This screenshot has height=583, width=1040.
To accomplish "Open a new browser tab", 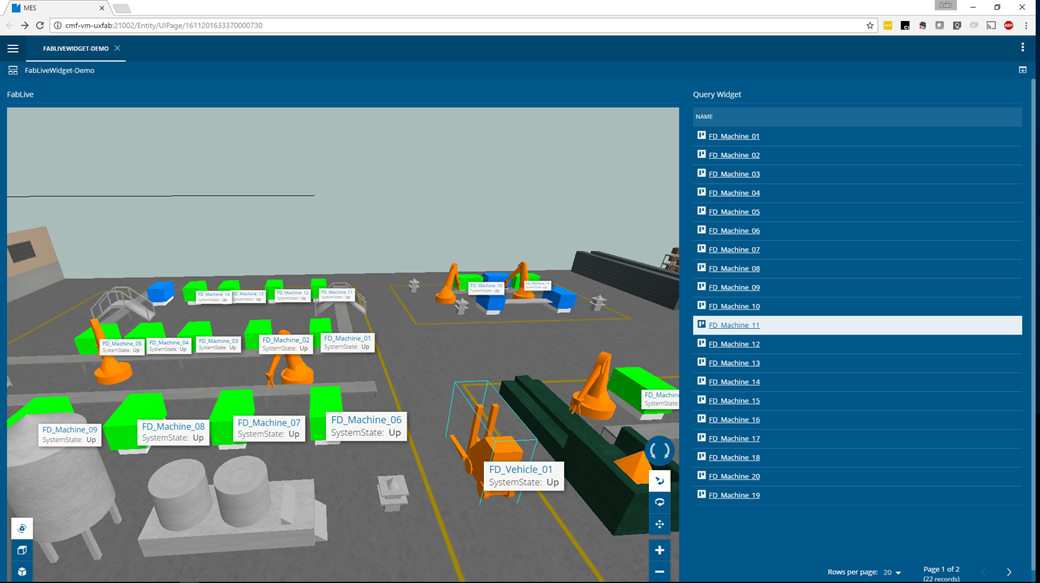I will tap(121, 8).
